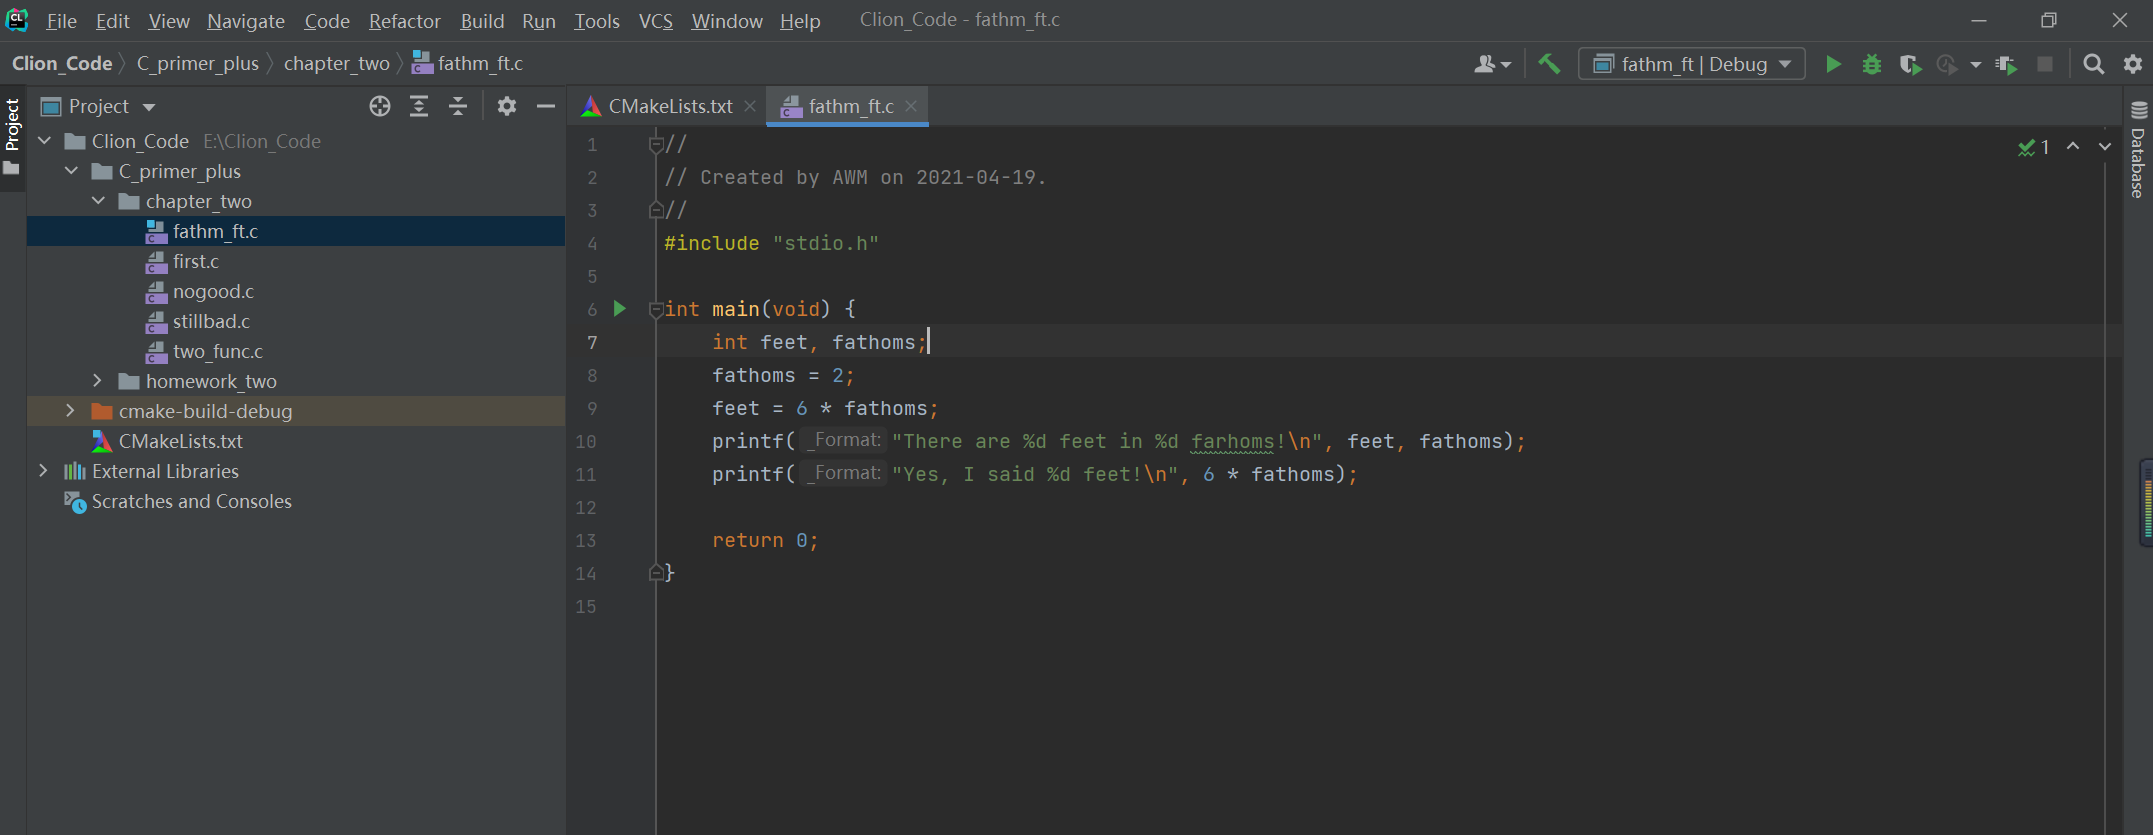Click the Build hammer icon
This screenshot has height=835, width=2153.
[1549, 64]
